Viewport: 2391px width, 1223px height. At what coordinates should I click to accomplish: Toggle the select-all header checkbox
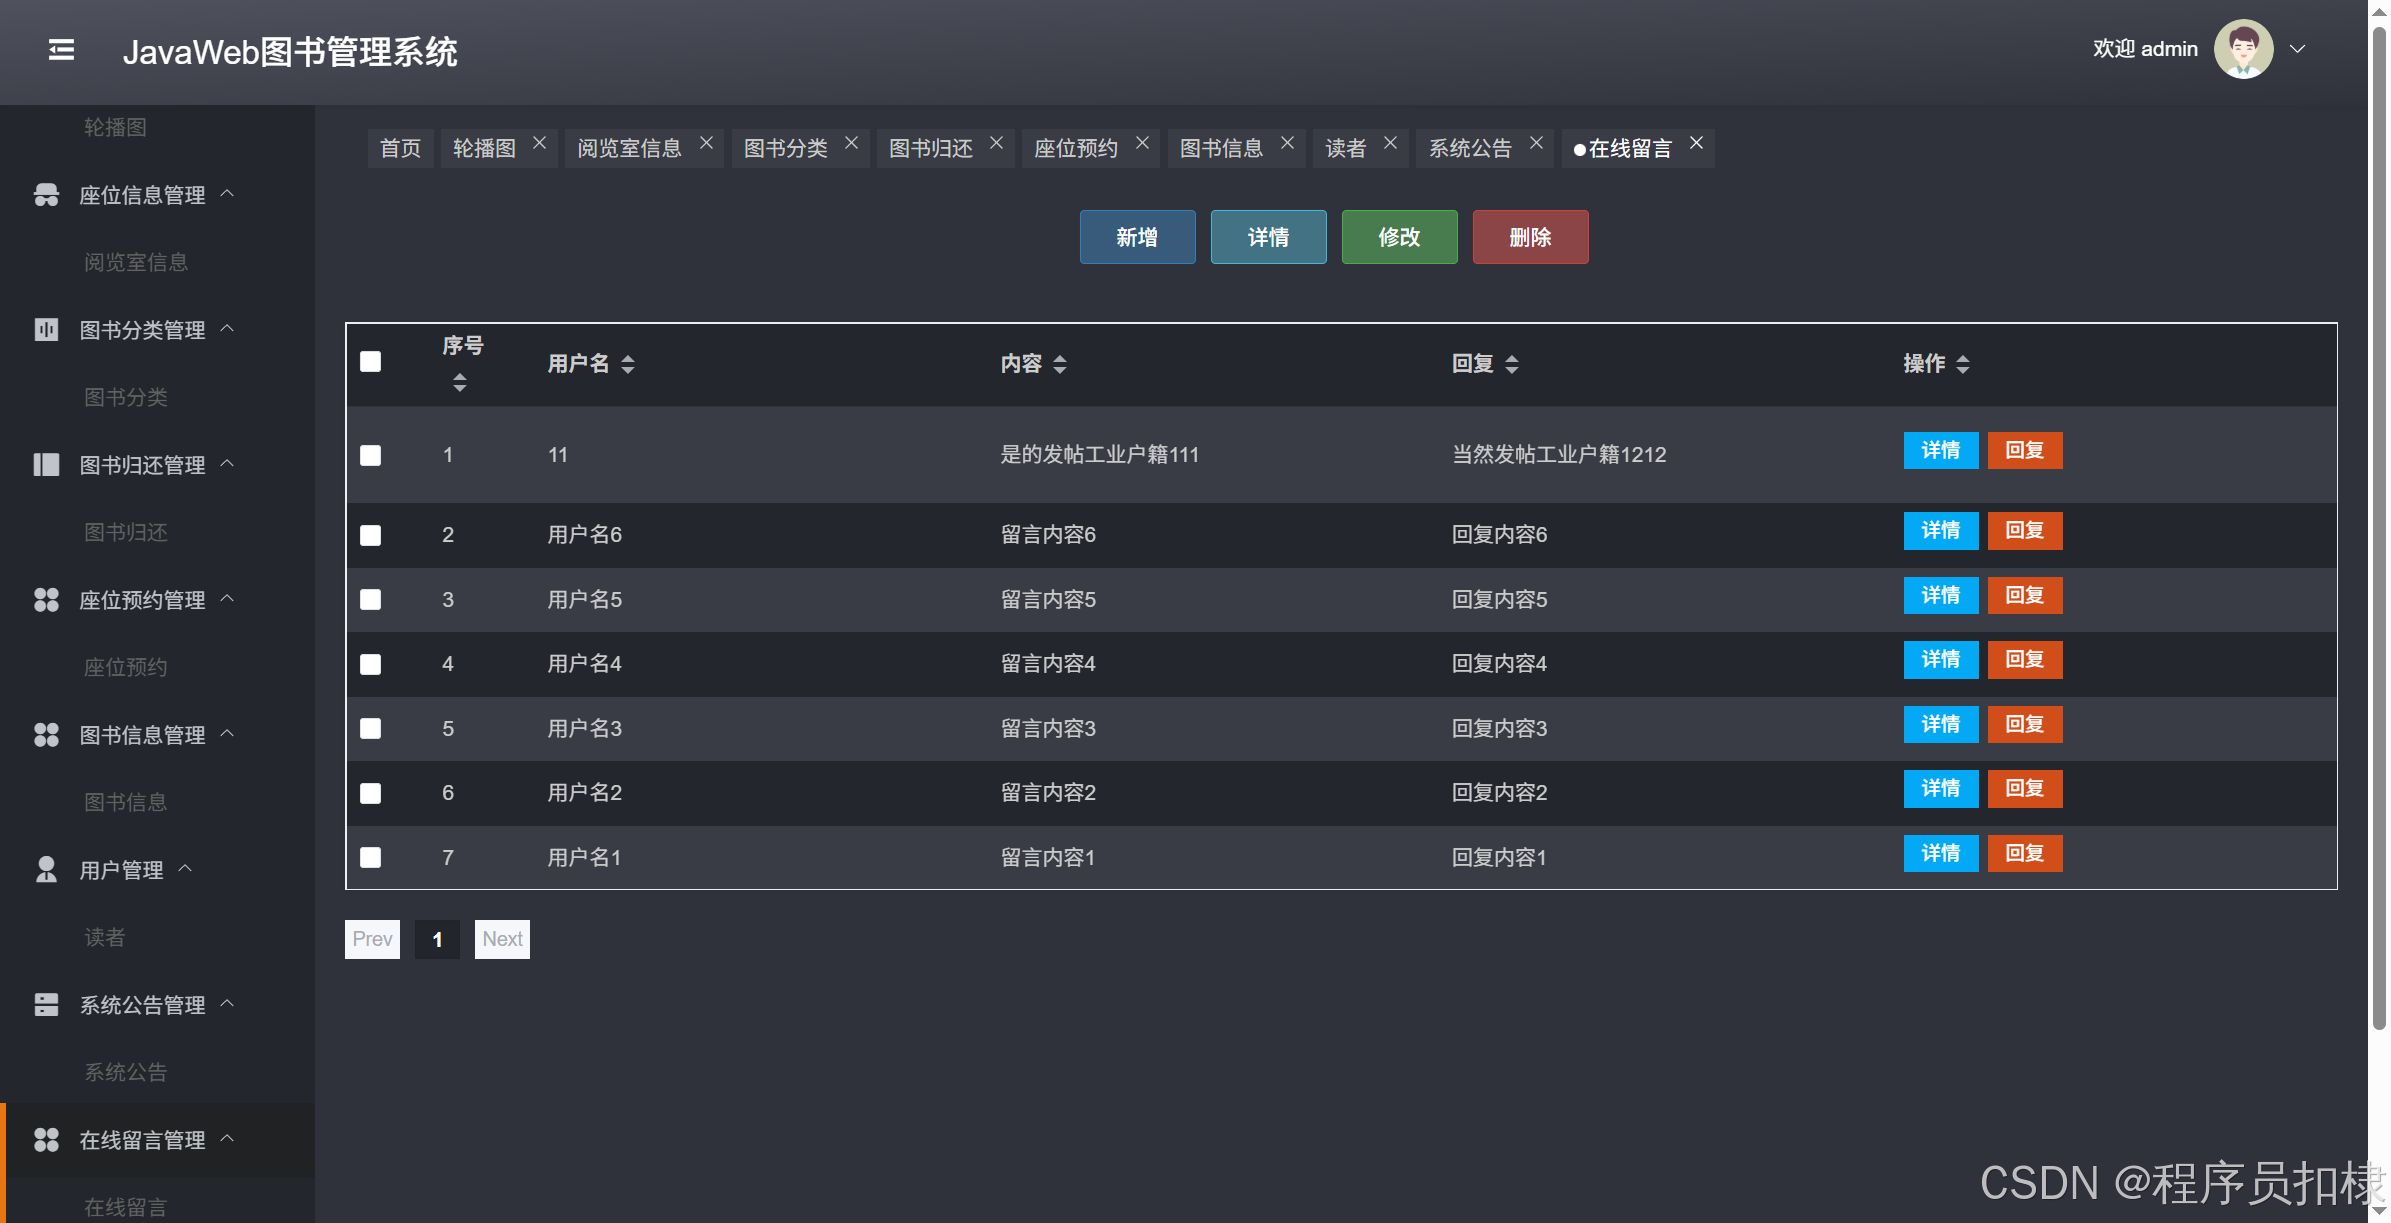pyautogui.click(x=371, y=362)
